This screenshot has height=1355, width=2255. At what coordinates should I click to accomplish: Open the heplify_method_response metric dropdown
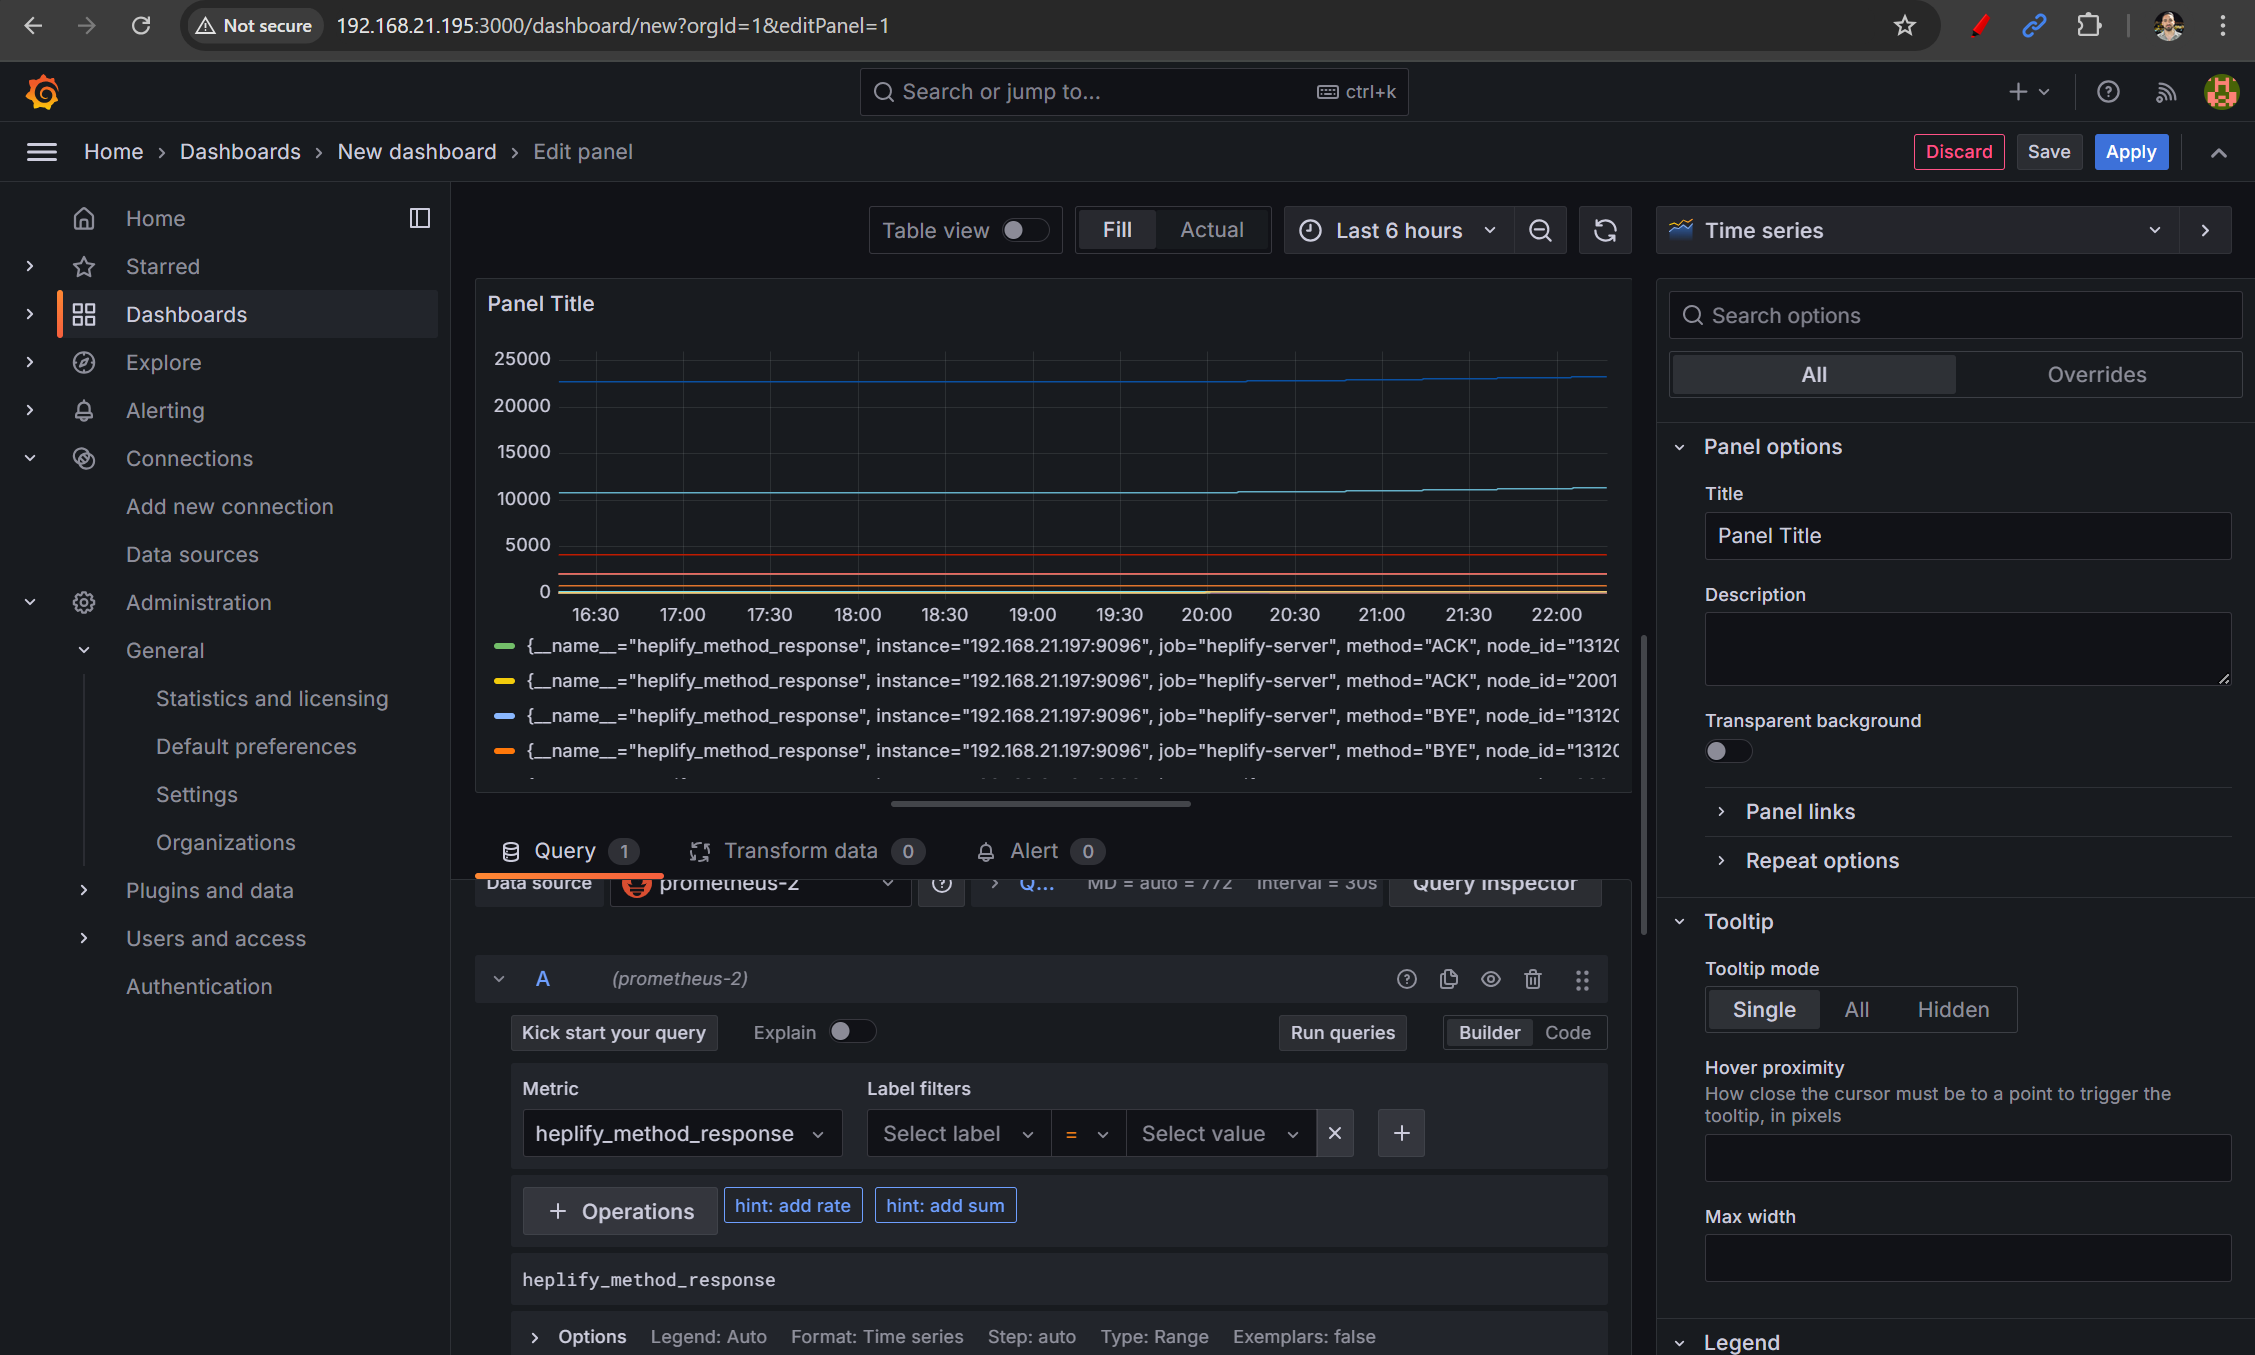(682, 1133)
